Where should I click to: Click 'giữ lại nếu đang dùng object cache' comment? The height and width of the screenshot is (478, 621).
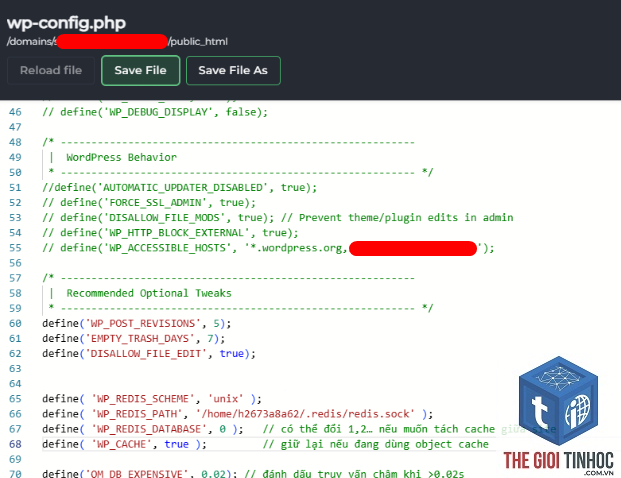(375, 444)
